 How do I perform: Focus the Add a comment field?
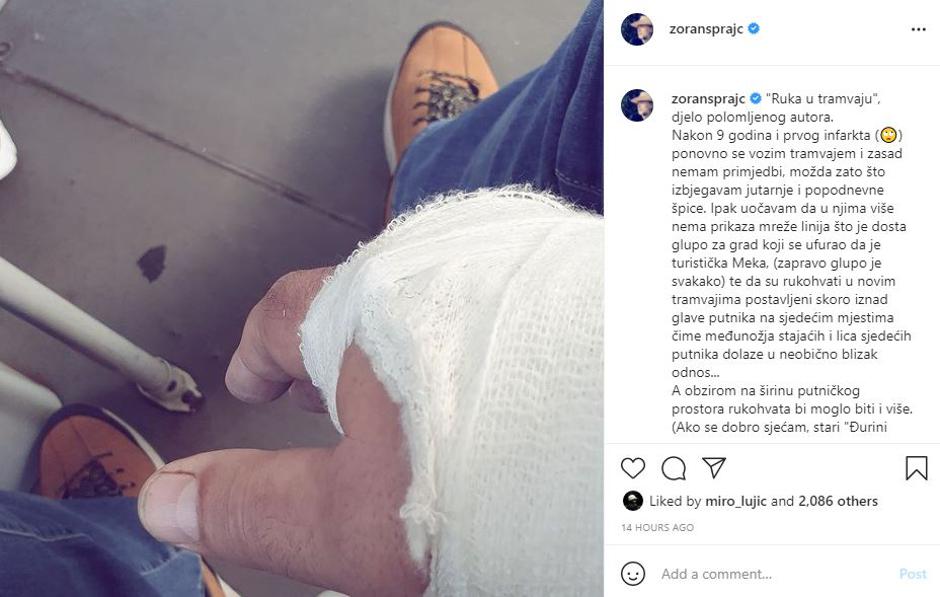(x=773, y=574)
